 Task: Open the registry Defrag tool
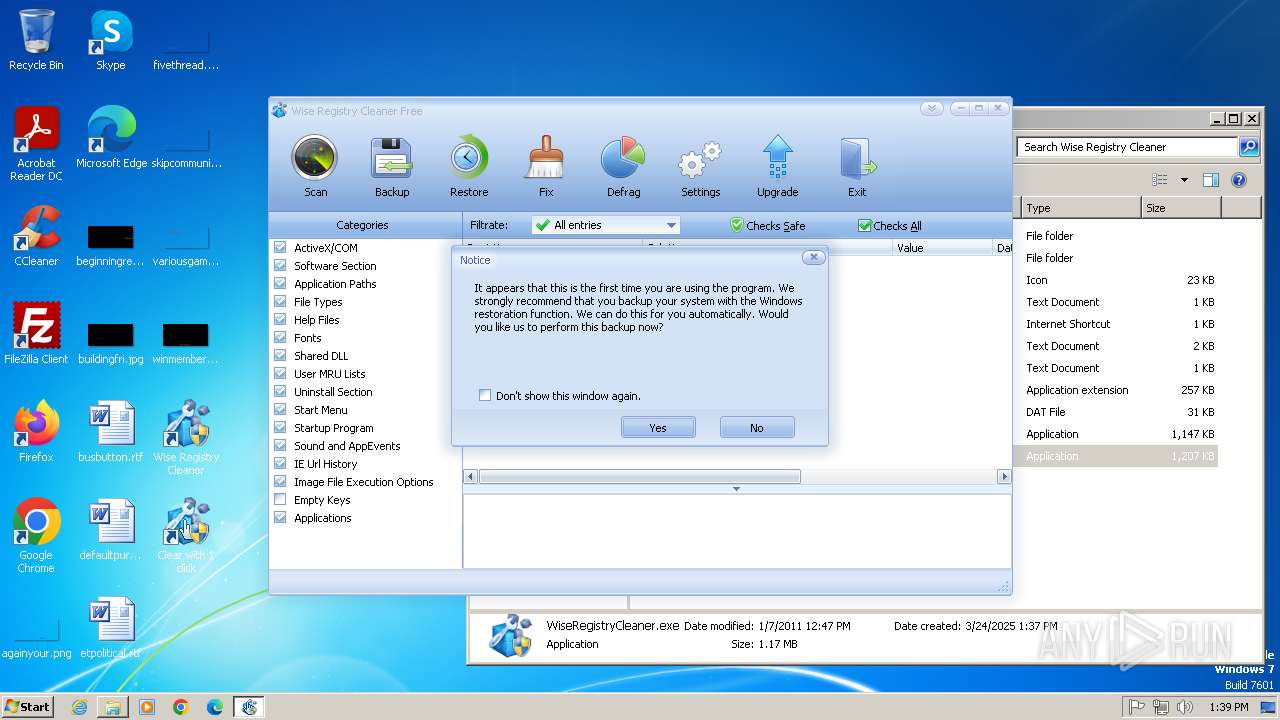pyautogui.click(x=623, y=166)
